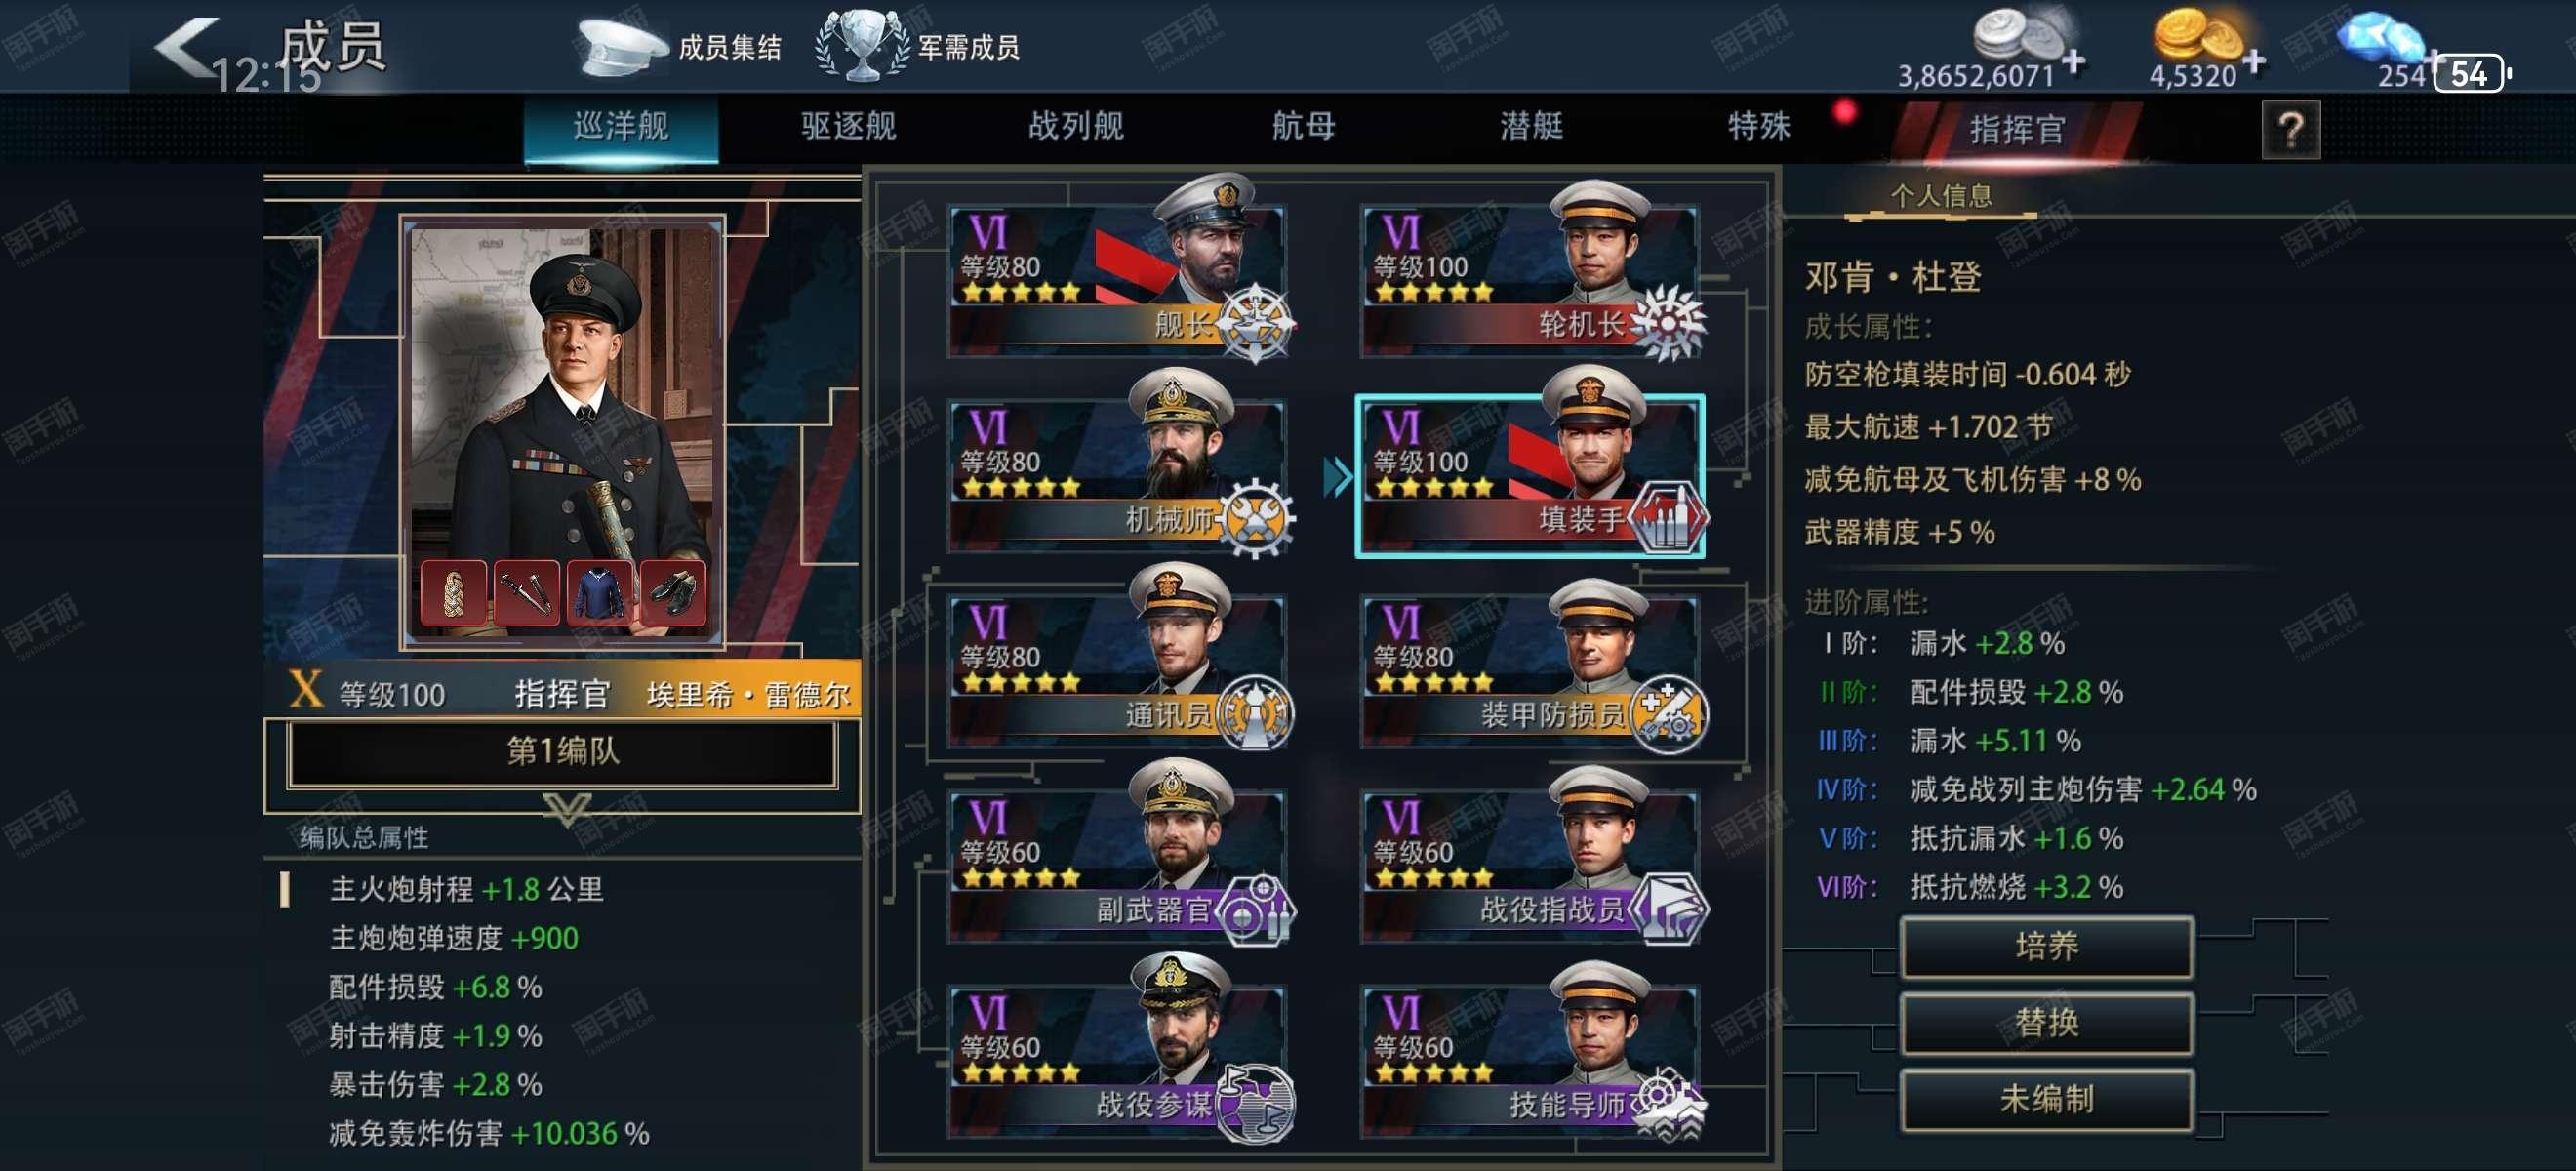This screenshot has height=1171, width=2576.
Task: Click the 未编制 button
Action: click(2046, 1099)
